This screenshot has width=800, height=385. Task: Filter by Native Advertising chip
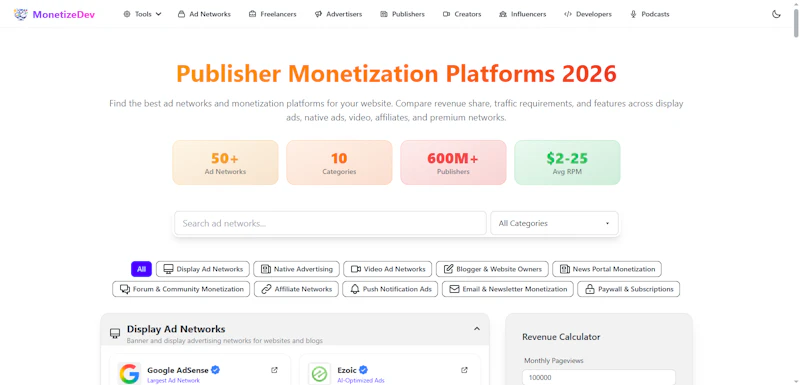[x=296, y=269]
